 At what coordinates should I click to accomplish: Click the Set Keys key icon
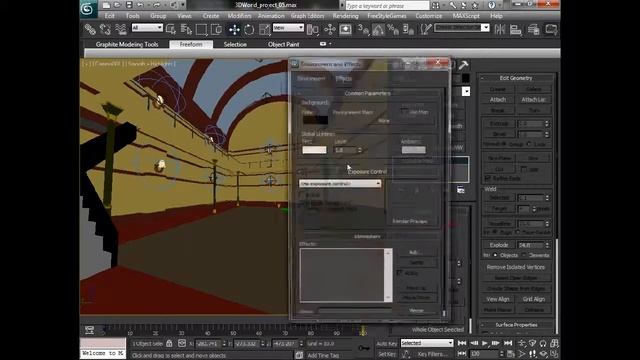(x=364, y=348)
